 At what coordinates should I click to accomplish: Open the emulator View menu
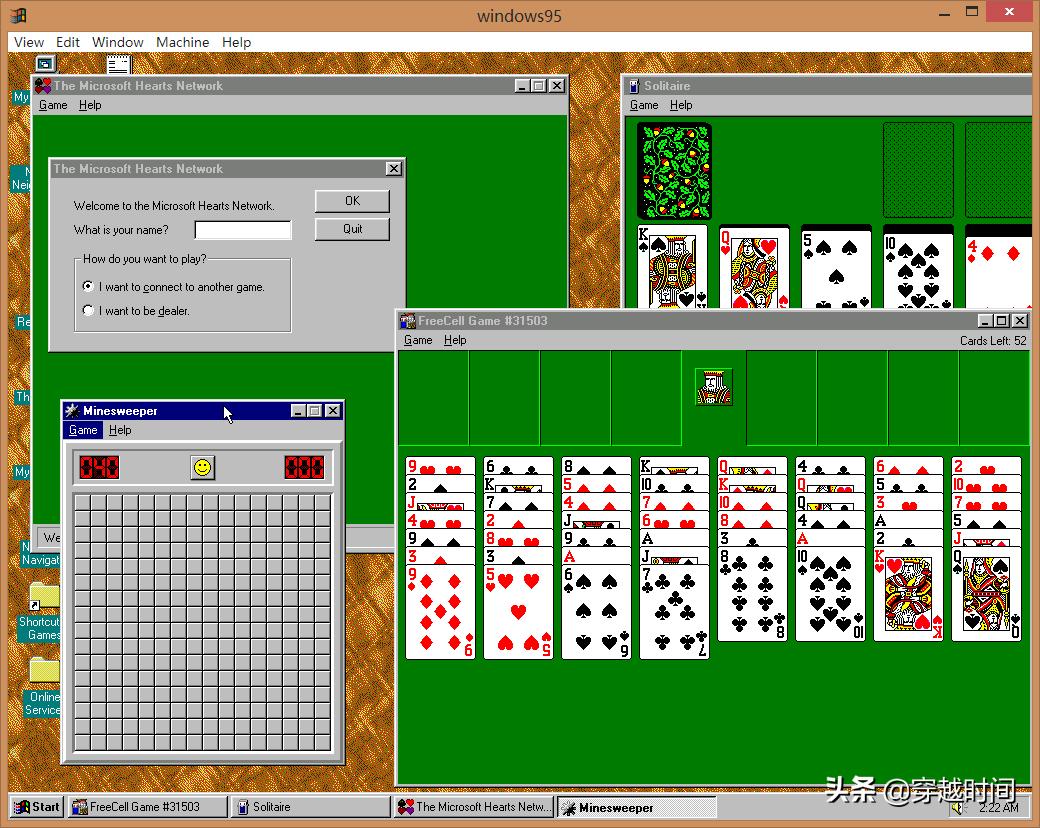click(29, 42)
